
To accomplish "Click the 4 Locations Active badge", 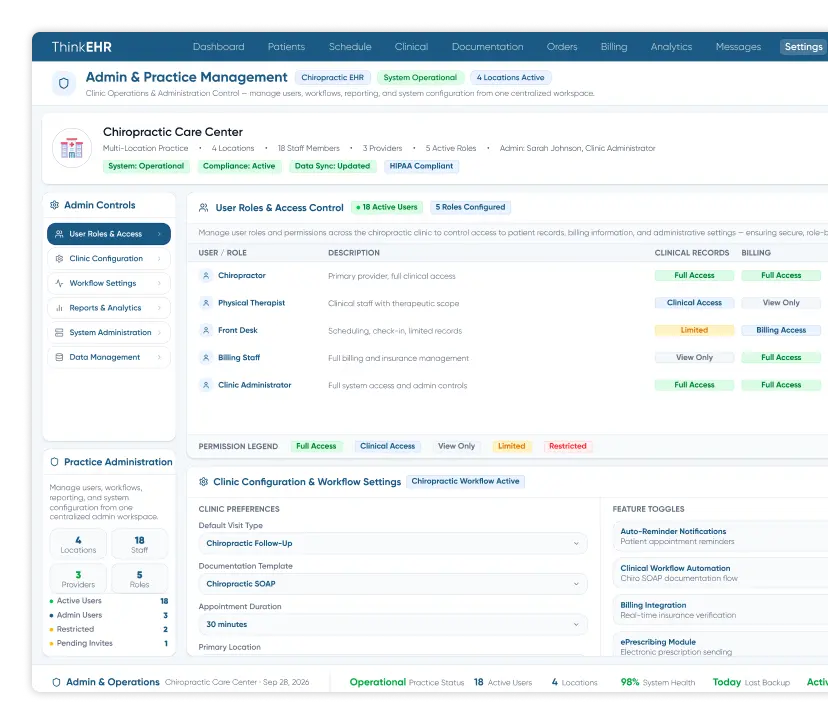I will 511,78.
